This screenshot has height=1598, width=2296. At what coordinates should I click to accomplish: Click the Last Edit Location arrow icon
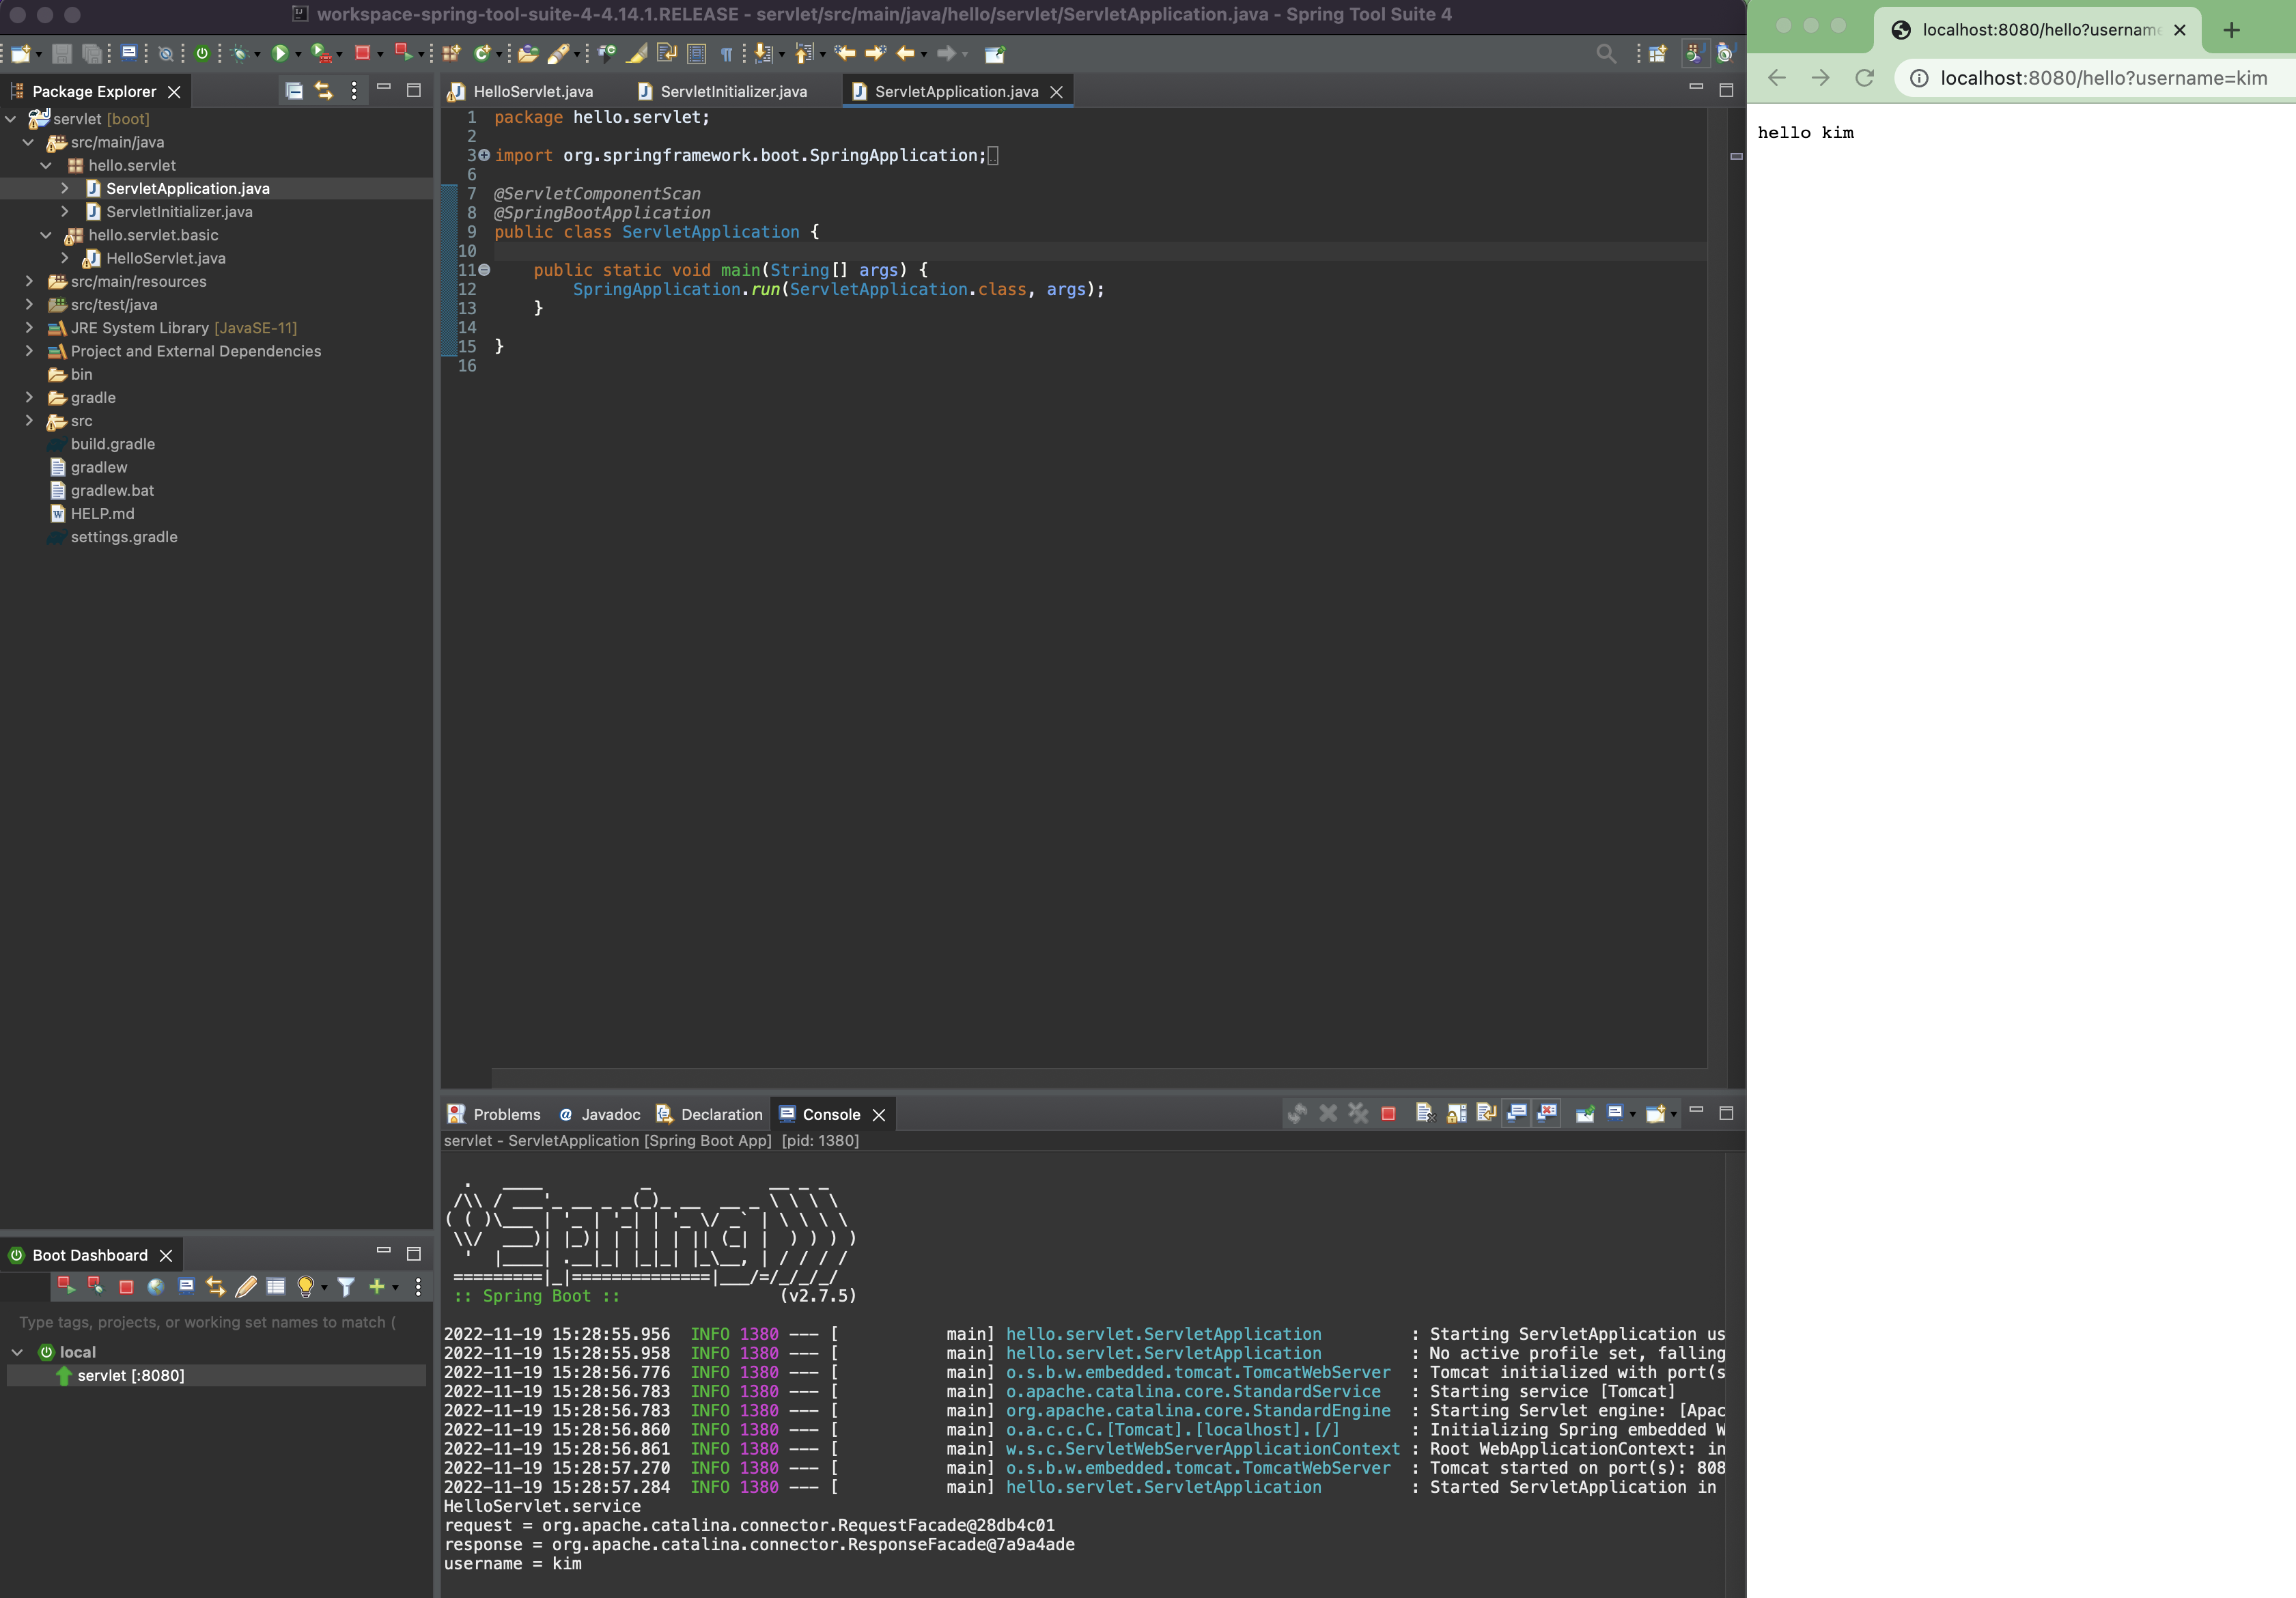(845, 53)
